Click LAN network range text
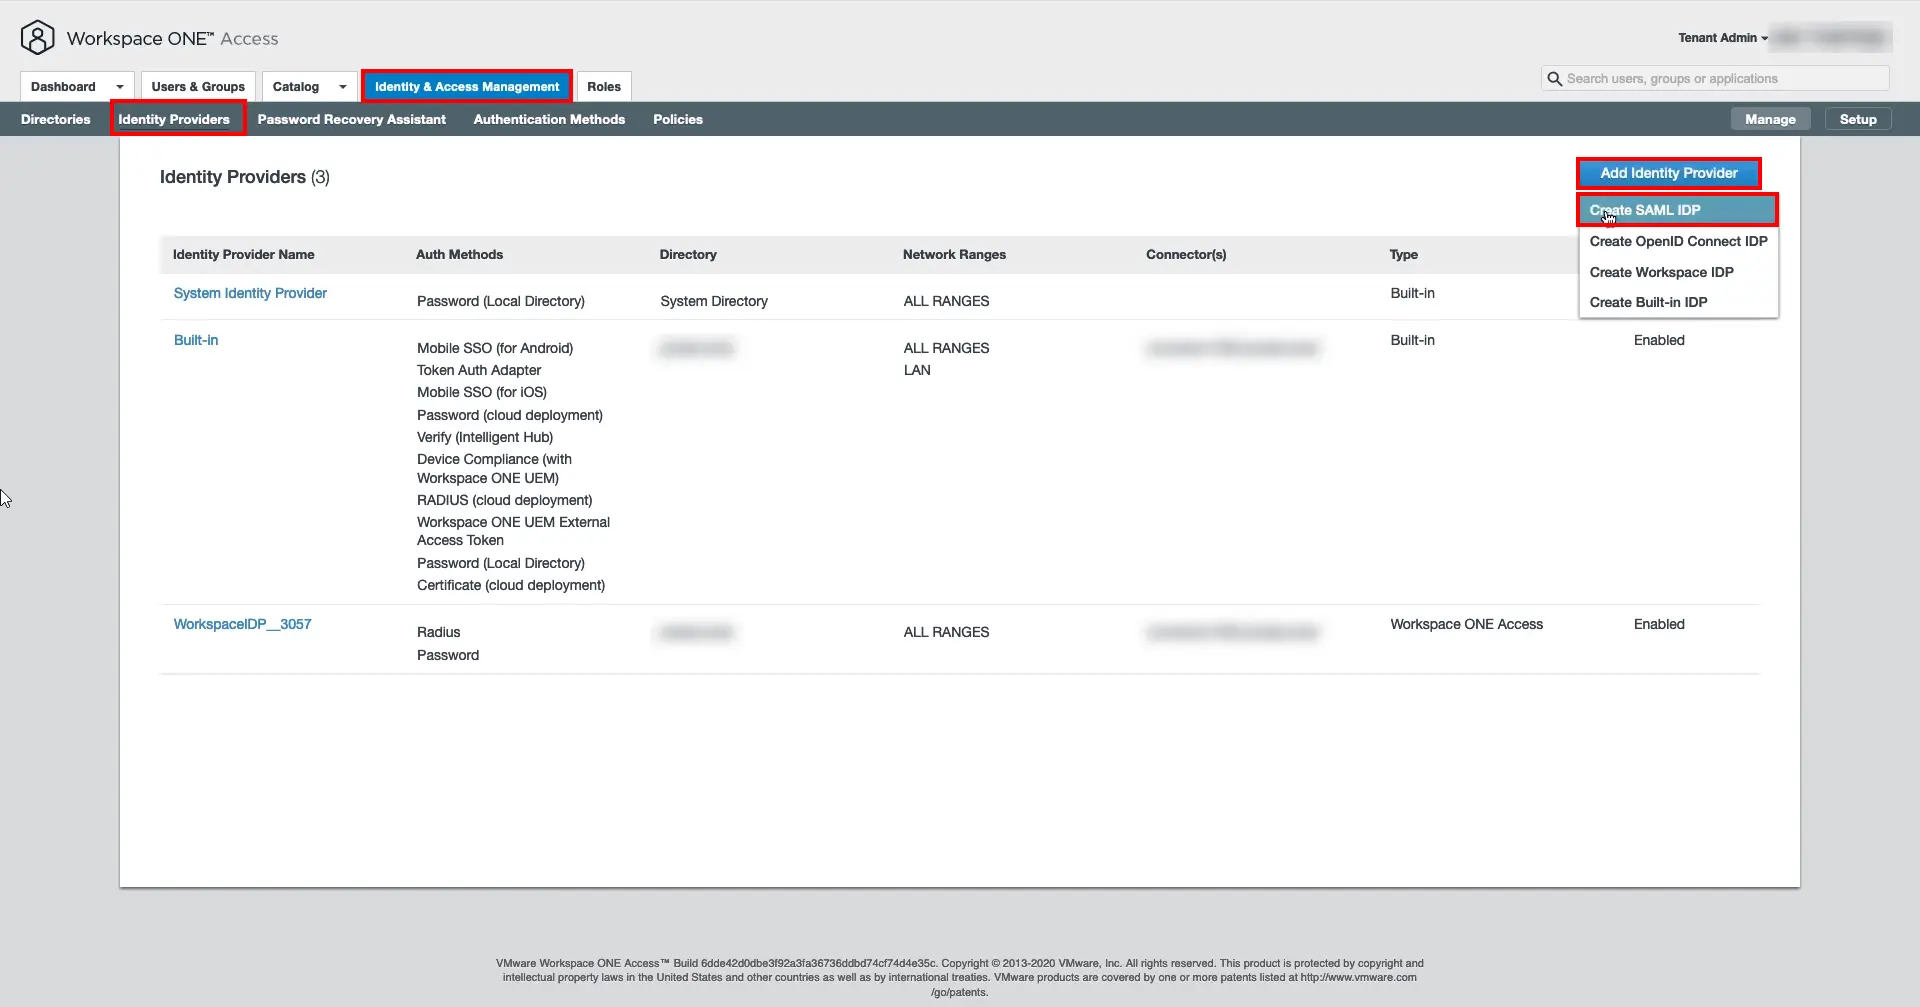Screen dimensions: 1920x1007 (917, 370)
